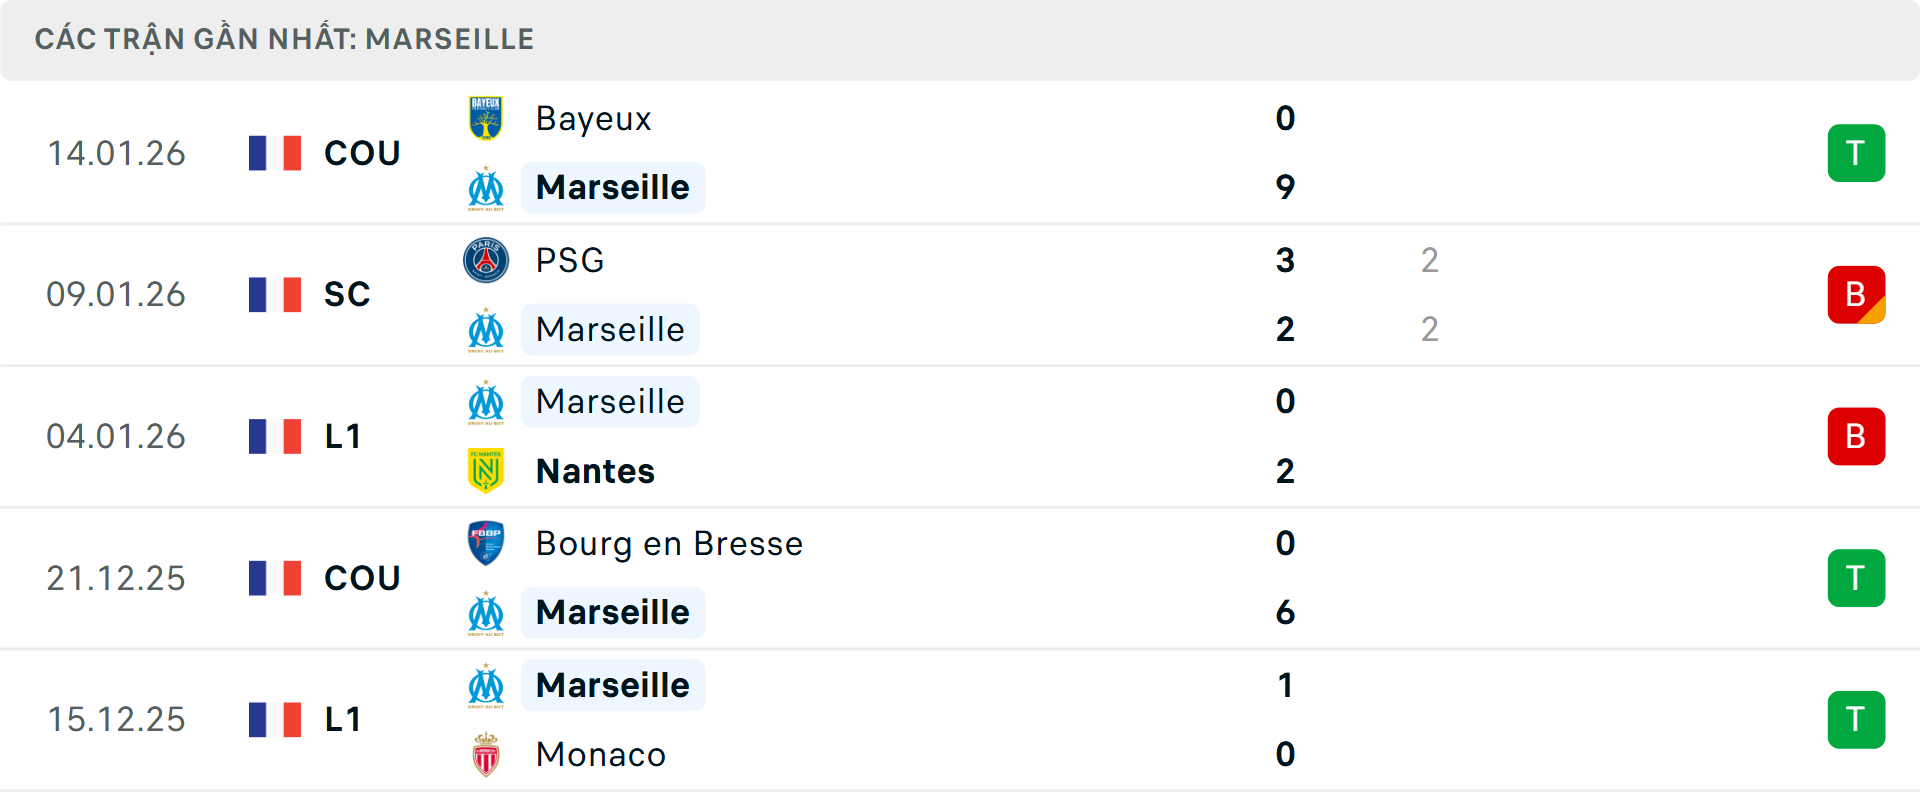Select the Bourg en Bresse club crest
The height and width of the screenshot is (792, 1920).
[486, 543]
